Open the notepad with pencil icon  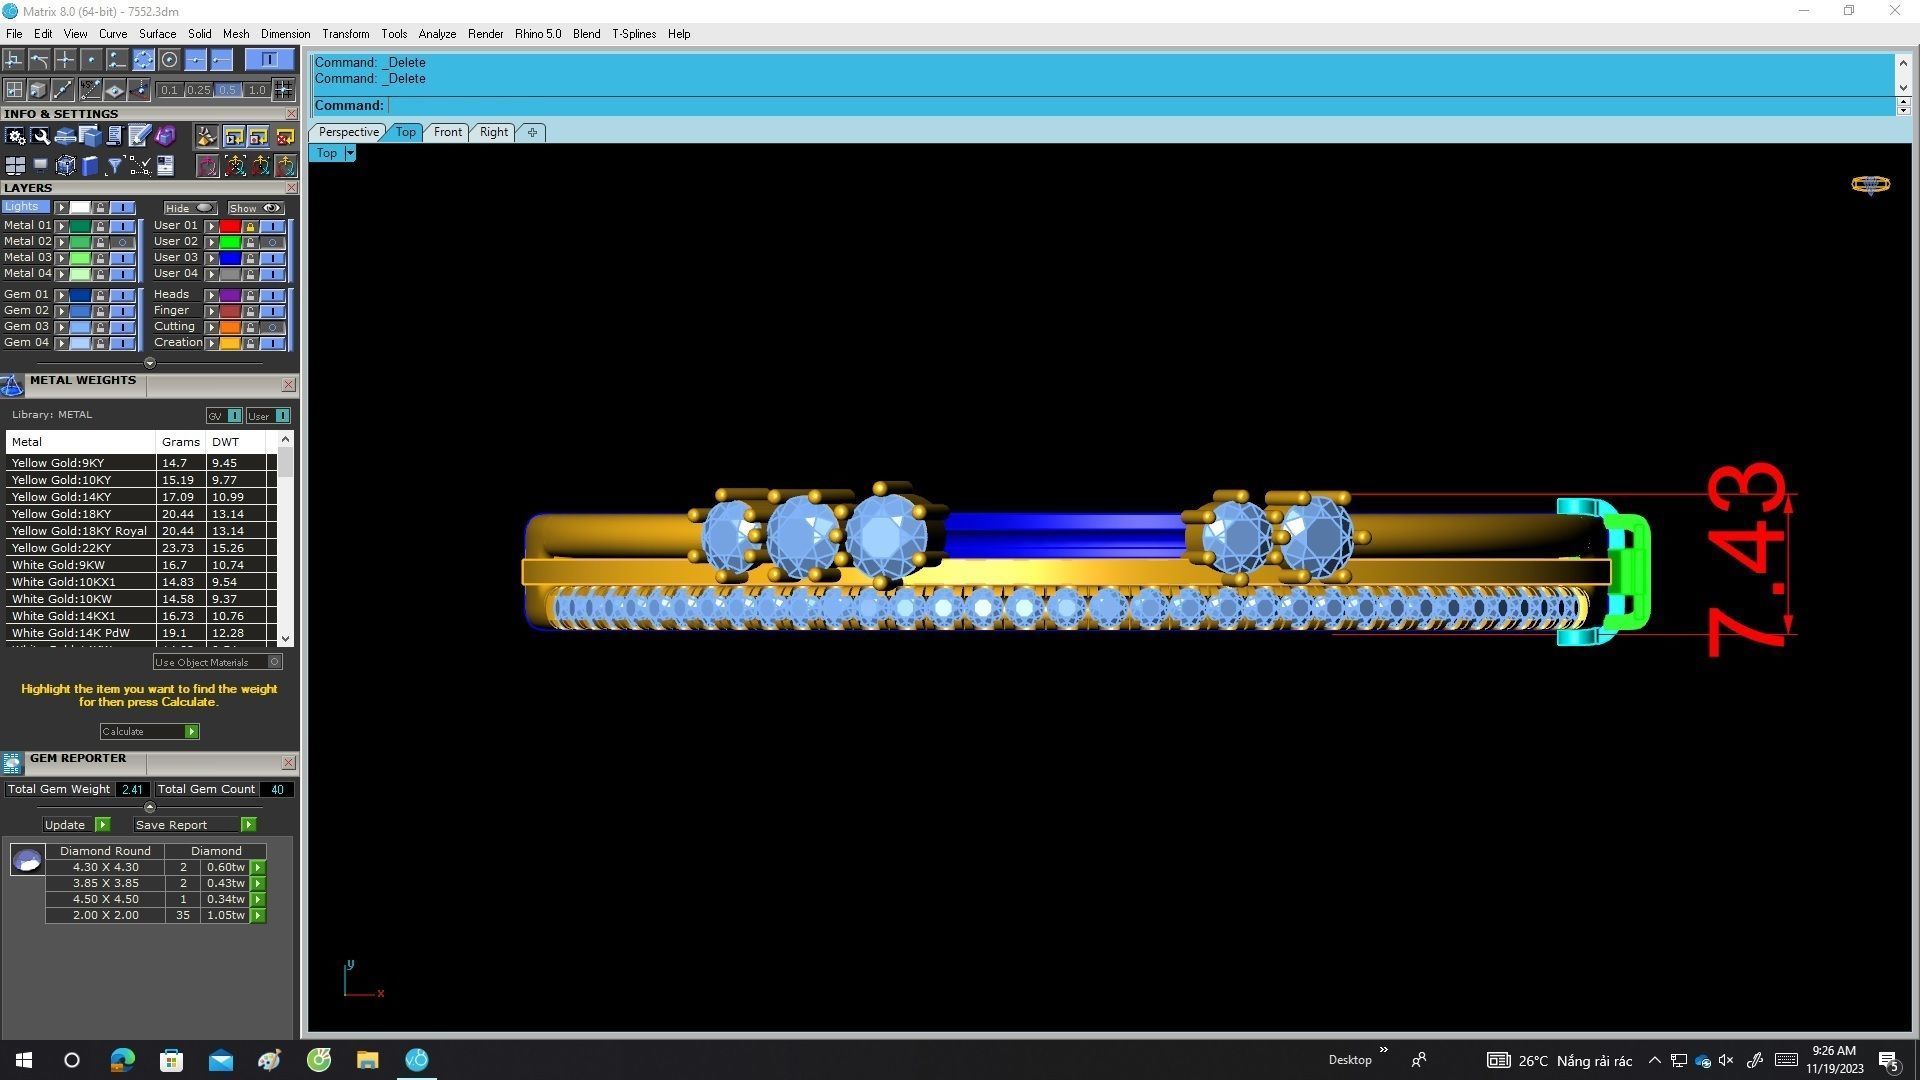[x=139, y=136]
